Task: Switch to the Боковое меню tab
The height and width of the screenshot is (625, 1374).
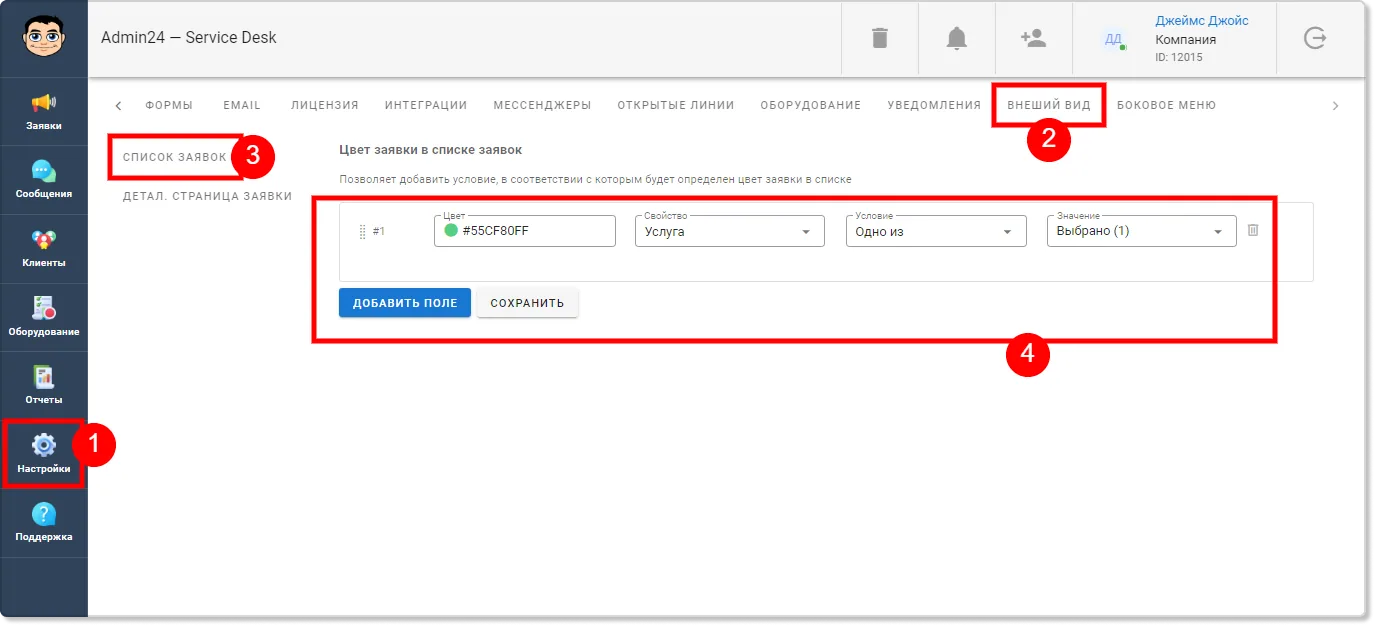Action: (x=1166, y=105)
